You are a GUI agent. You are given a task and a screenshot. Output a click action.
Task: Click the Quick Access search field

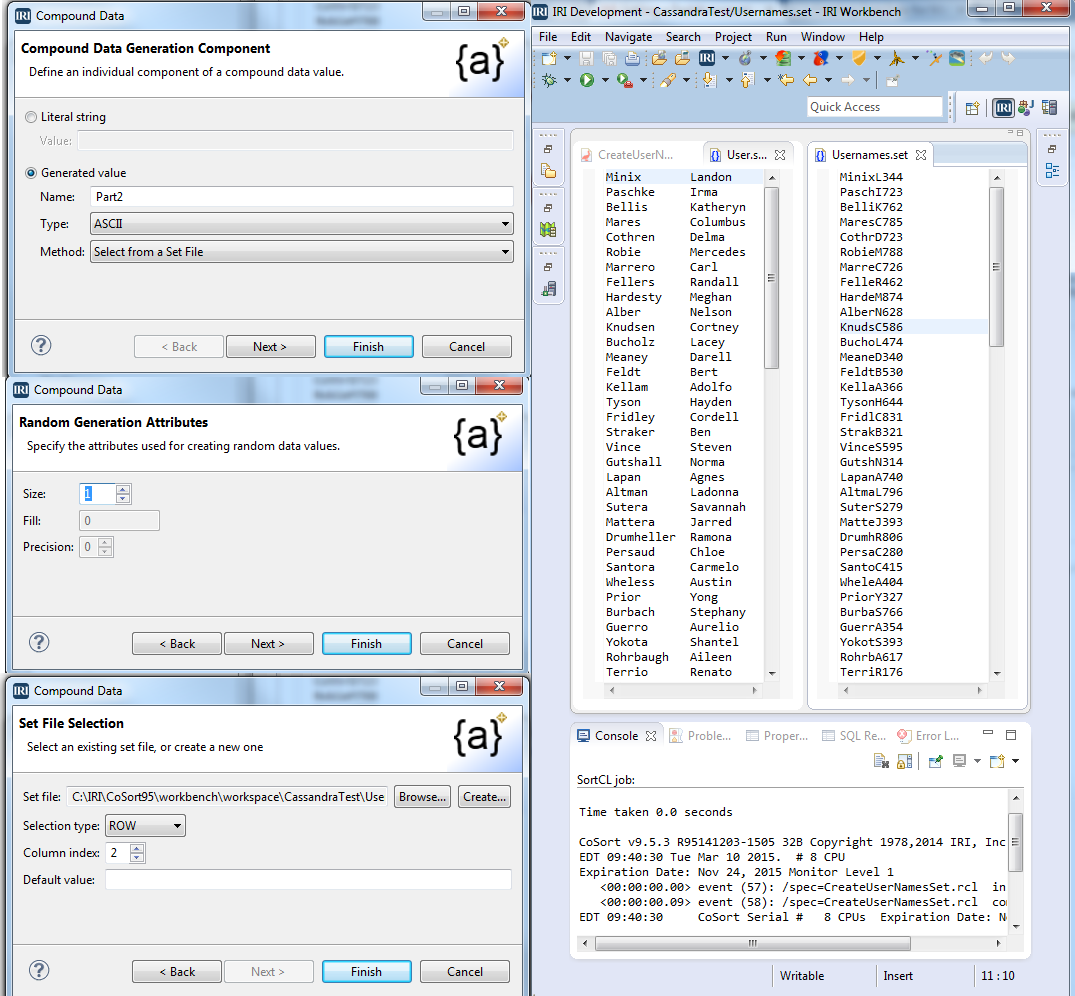[875, 107]
